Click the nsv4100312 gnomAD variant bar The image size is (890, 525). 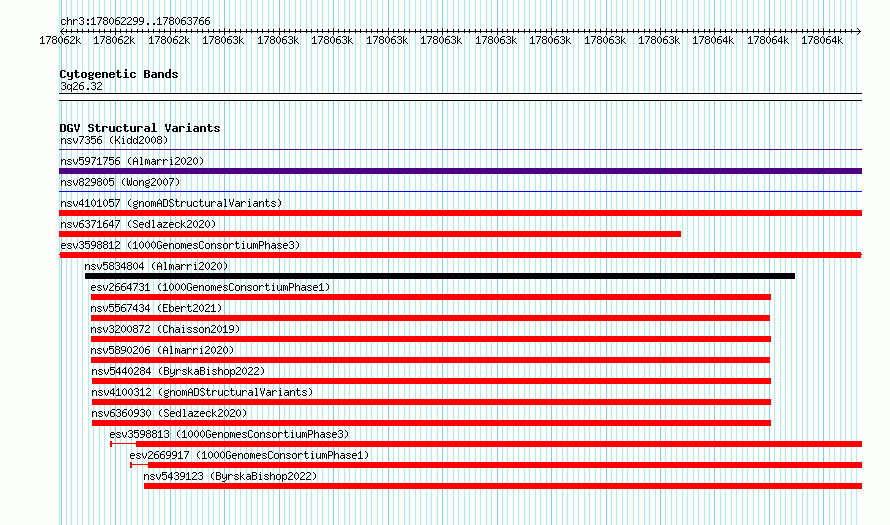tap(431, 402)
